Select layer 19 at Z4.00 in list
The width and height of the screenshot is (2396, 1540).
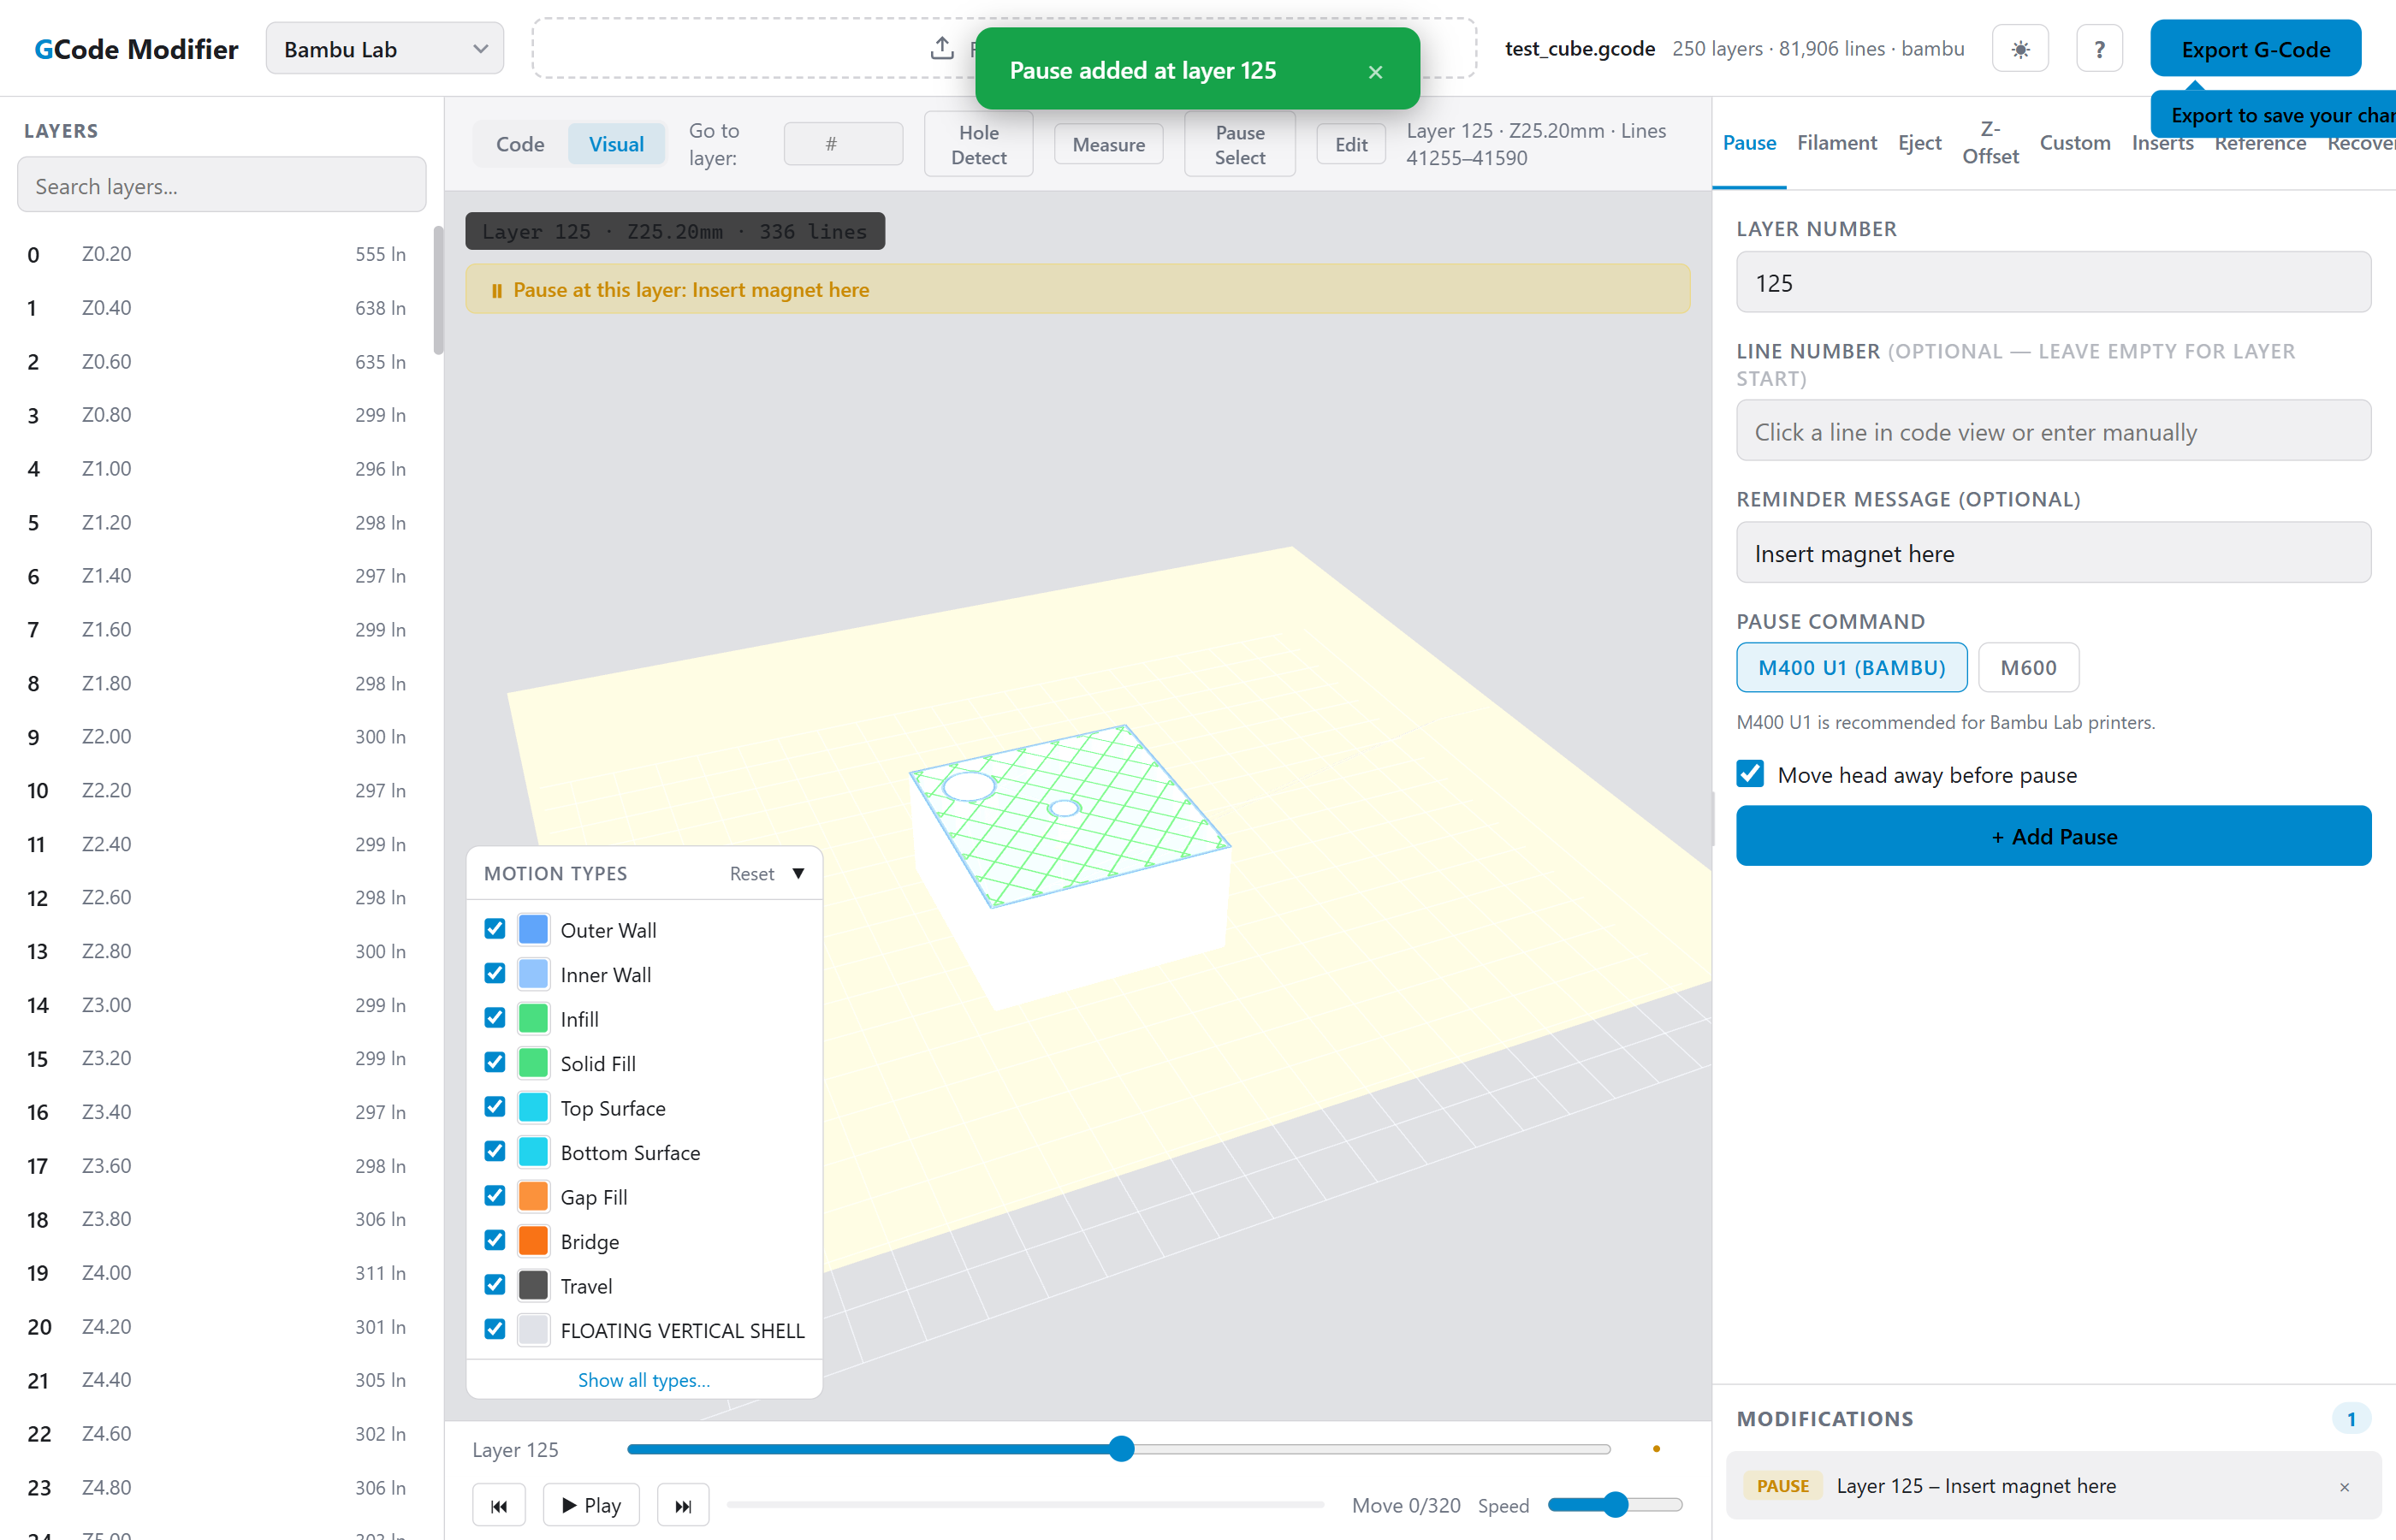217,1273
